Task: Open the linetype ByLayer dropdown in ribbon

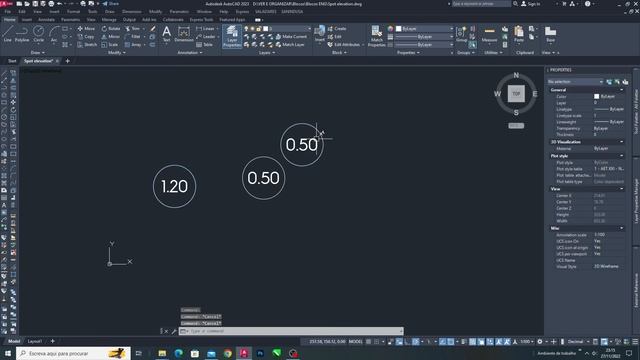Action: (424, 44)
